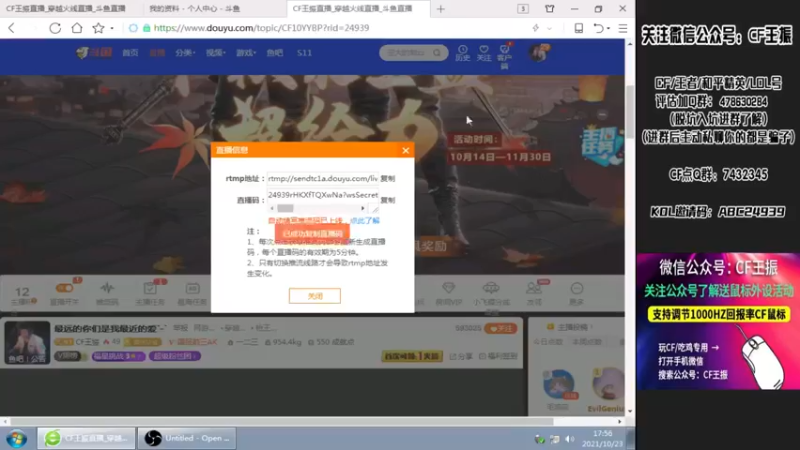
Task: Switch to Untitled - Open taskbar window
Action: pyautogui.click(x=187, y=438)
